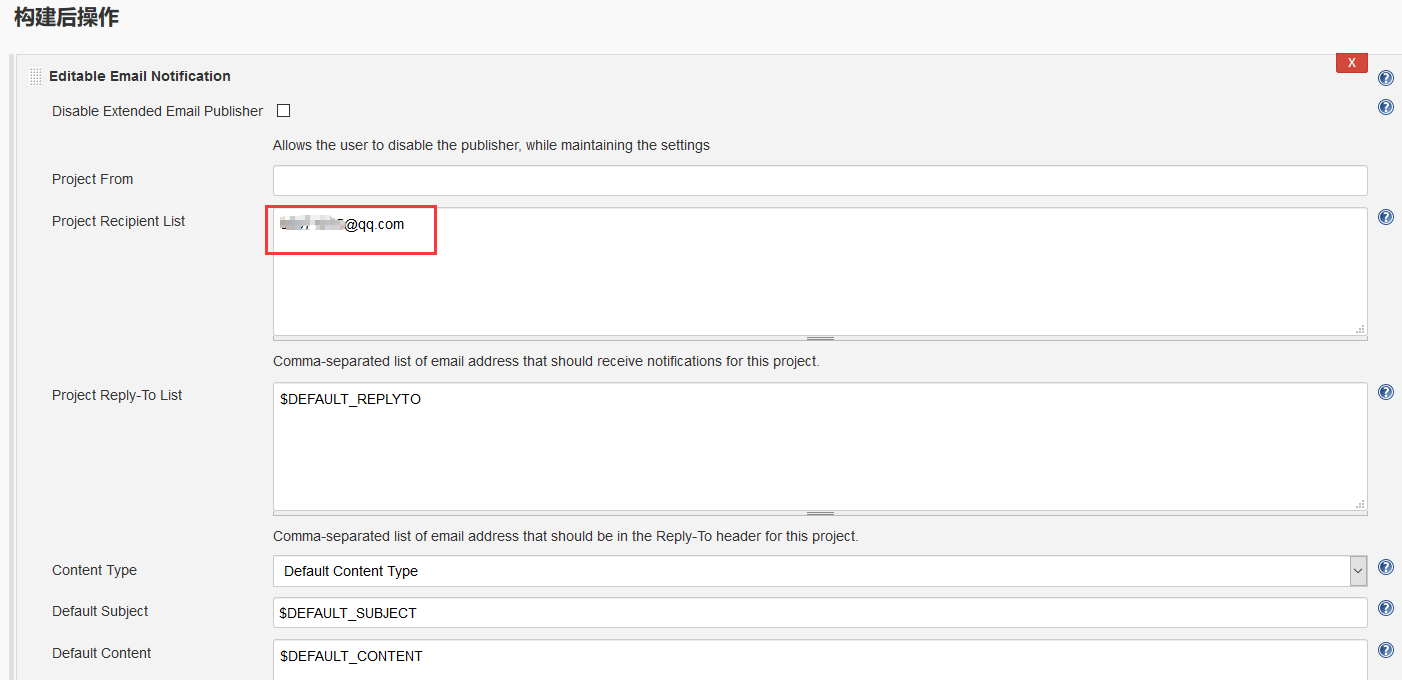This screenshot has width=1402, height=680.
Task: Show help for Project Reply-To List
Action: click(x=1386, y=392)
